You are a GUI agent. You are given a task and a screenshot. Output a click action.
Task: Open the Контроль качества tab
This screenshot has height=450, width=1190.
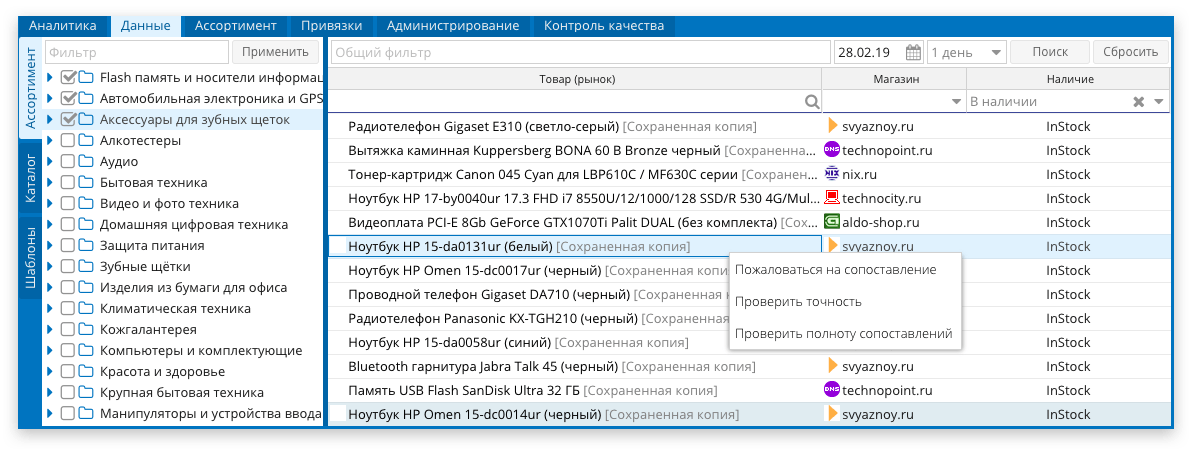pyautogui.click(x=604, y=26)
